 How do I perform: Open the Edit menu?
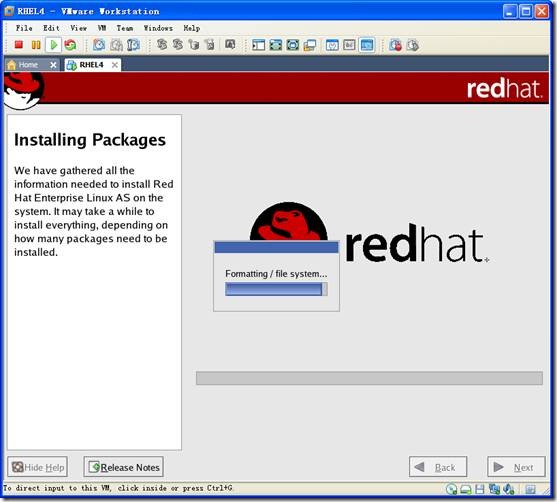tap(51, 28)
